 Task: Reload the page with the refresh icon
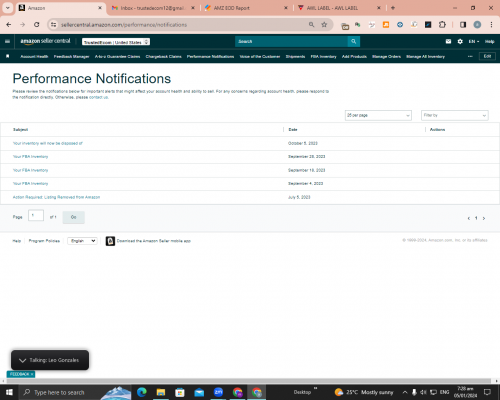pos(37,25)
